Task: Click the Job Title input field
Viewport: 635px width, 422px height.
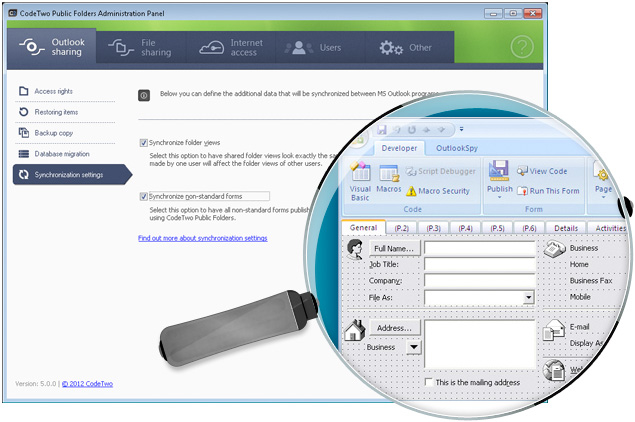Action: [479, 264]
